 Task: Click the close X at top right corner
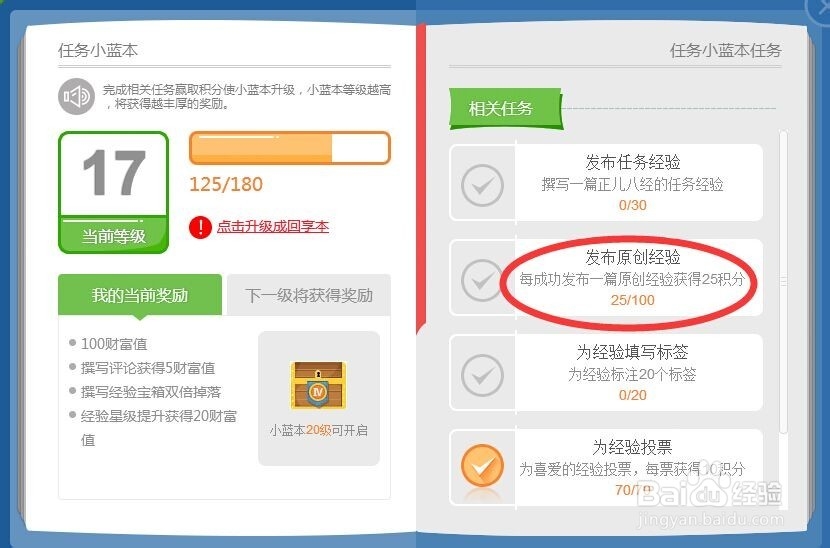click(x=818, y=9)
